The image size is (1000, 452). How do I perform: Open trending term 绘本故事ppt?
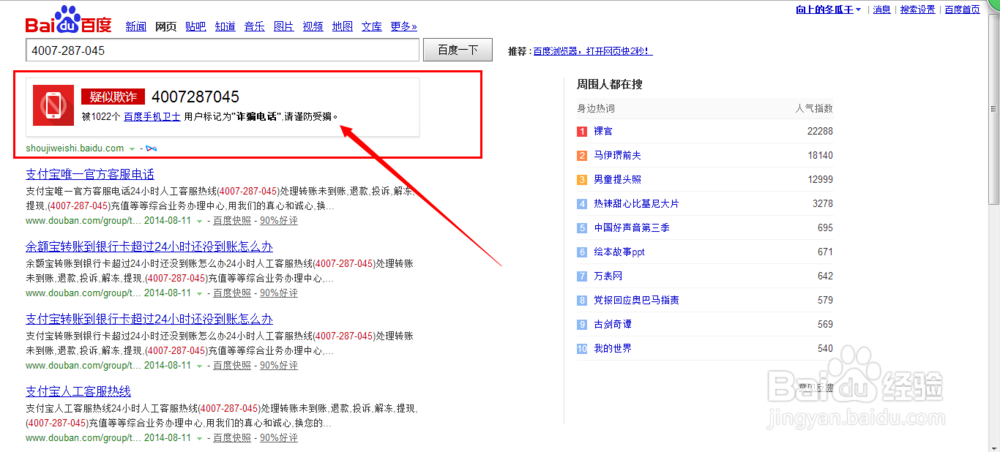point(619,252)
